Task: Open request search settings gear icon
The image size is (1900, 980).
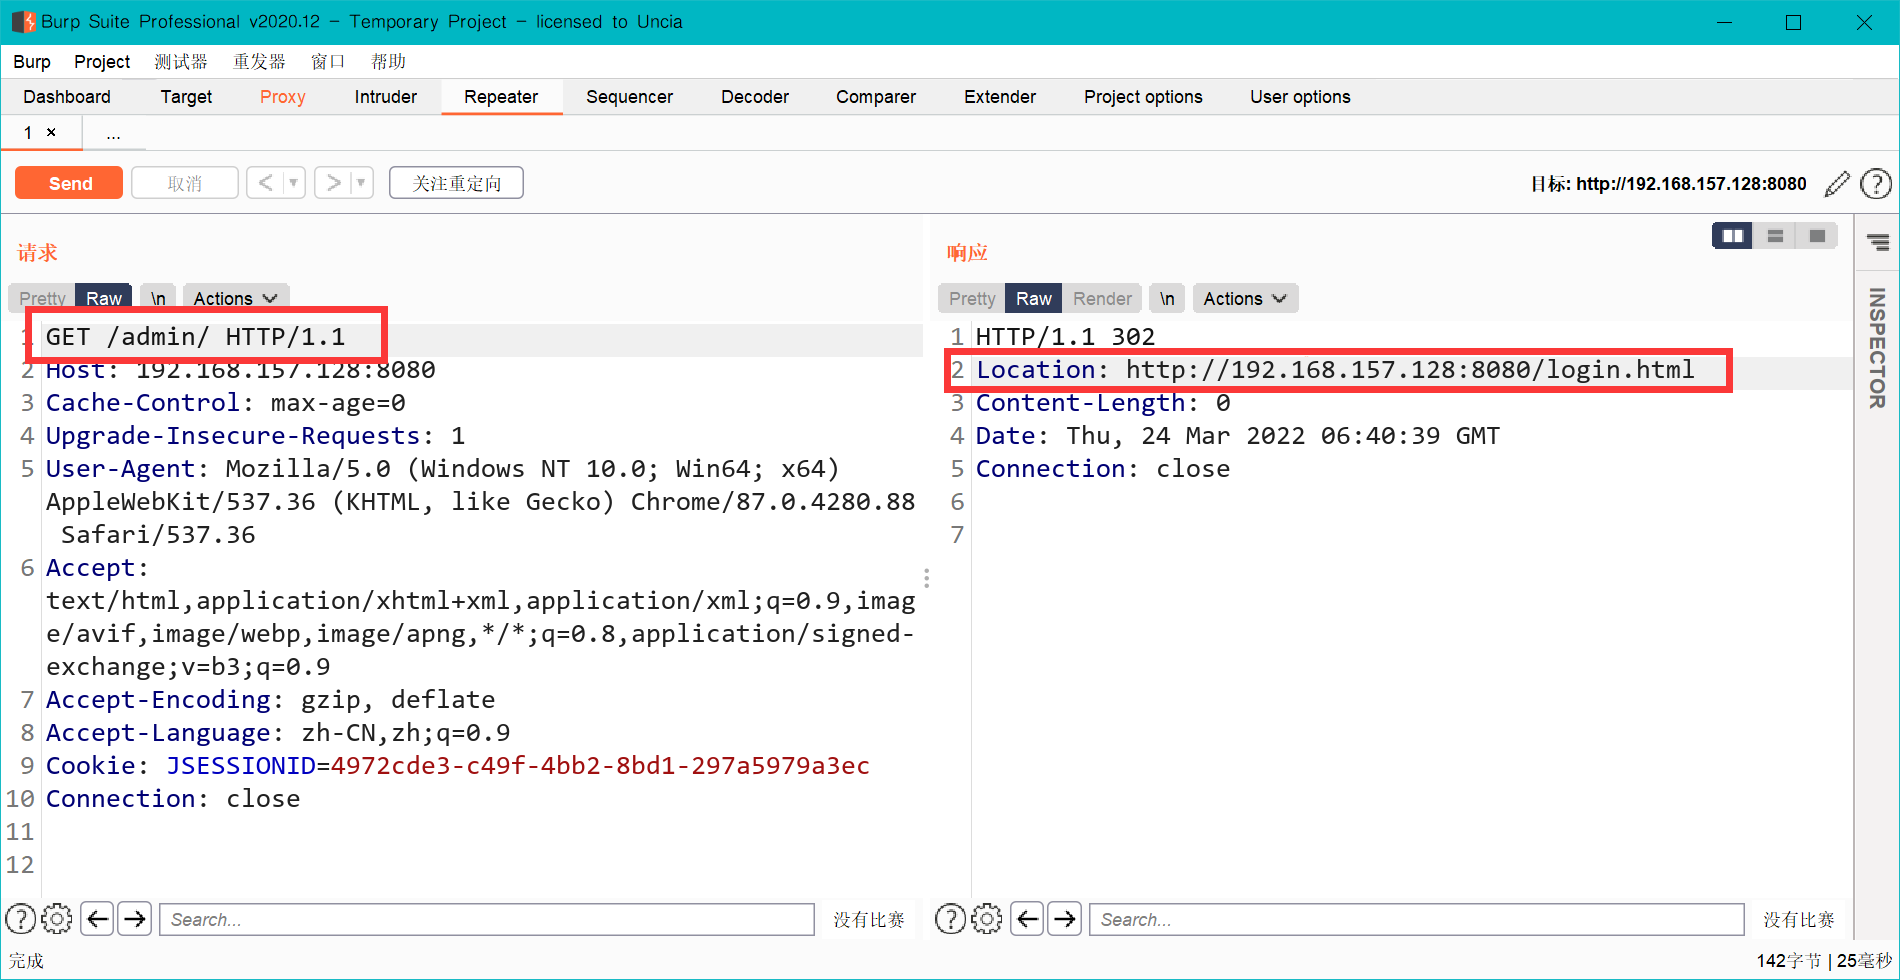Action: click(x=57, y=918)
